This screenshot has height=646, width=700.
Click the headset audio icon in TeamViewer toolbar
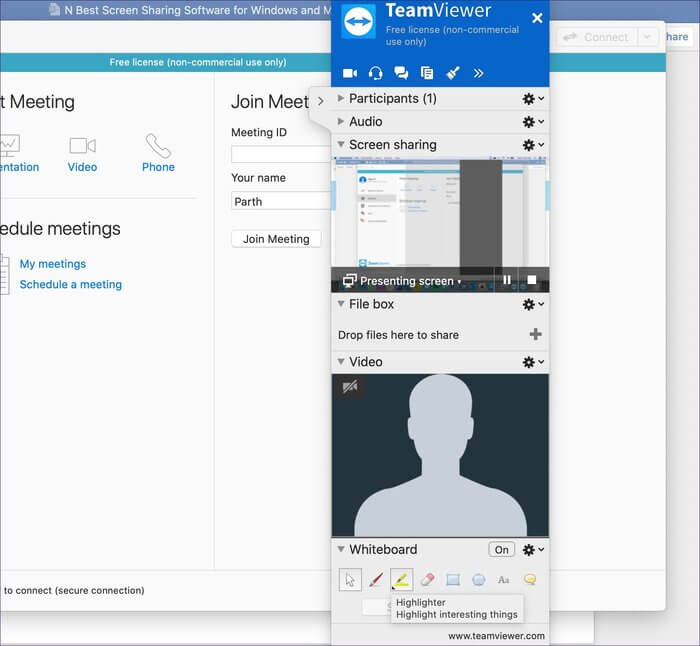375,73
